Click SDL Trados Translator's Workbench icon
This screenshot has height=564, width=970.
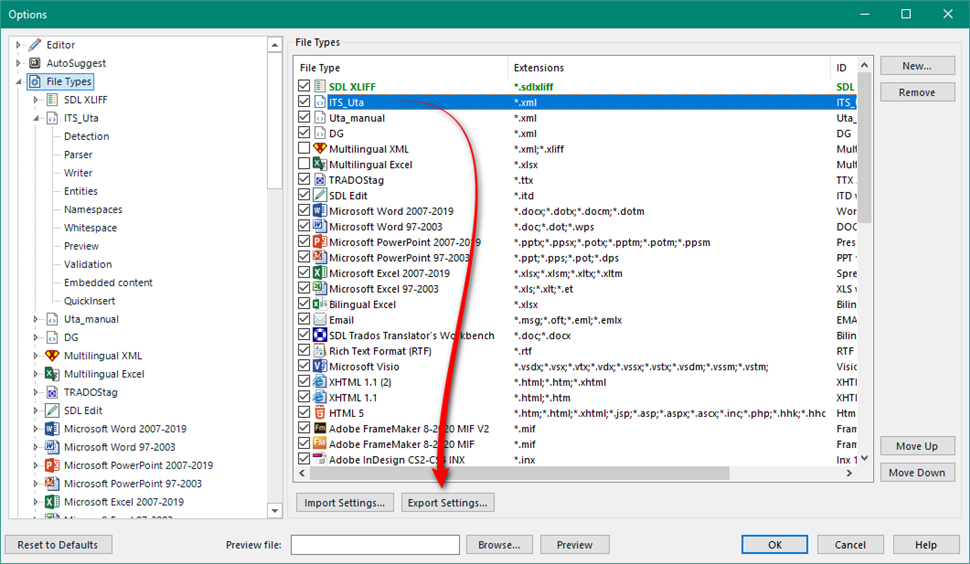[x=320, y=335]
